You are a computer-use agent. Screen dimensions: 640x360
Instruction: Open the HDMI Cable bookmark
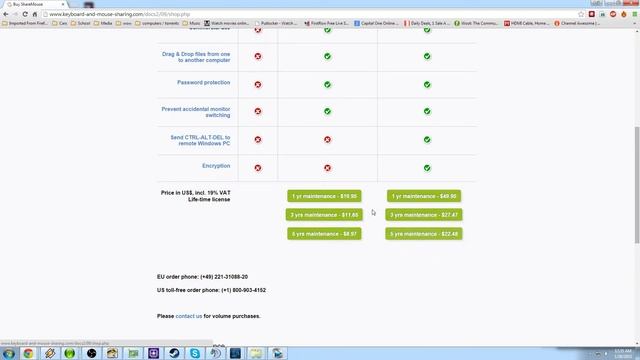tap(527, 23)
